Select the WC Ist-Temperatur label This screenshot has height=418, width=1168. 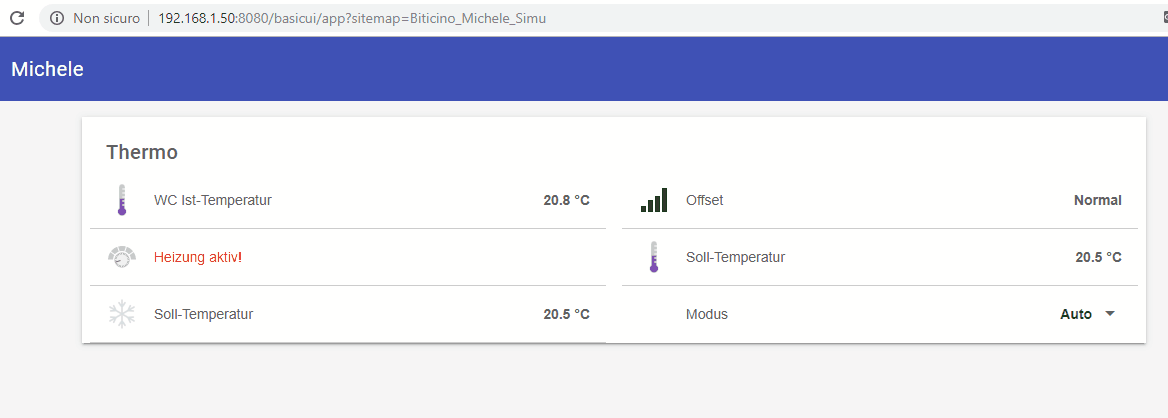(213, 200)
